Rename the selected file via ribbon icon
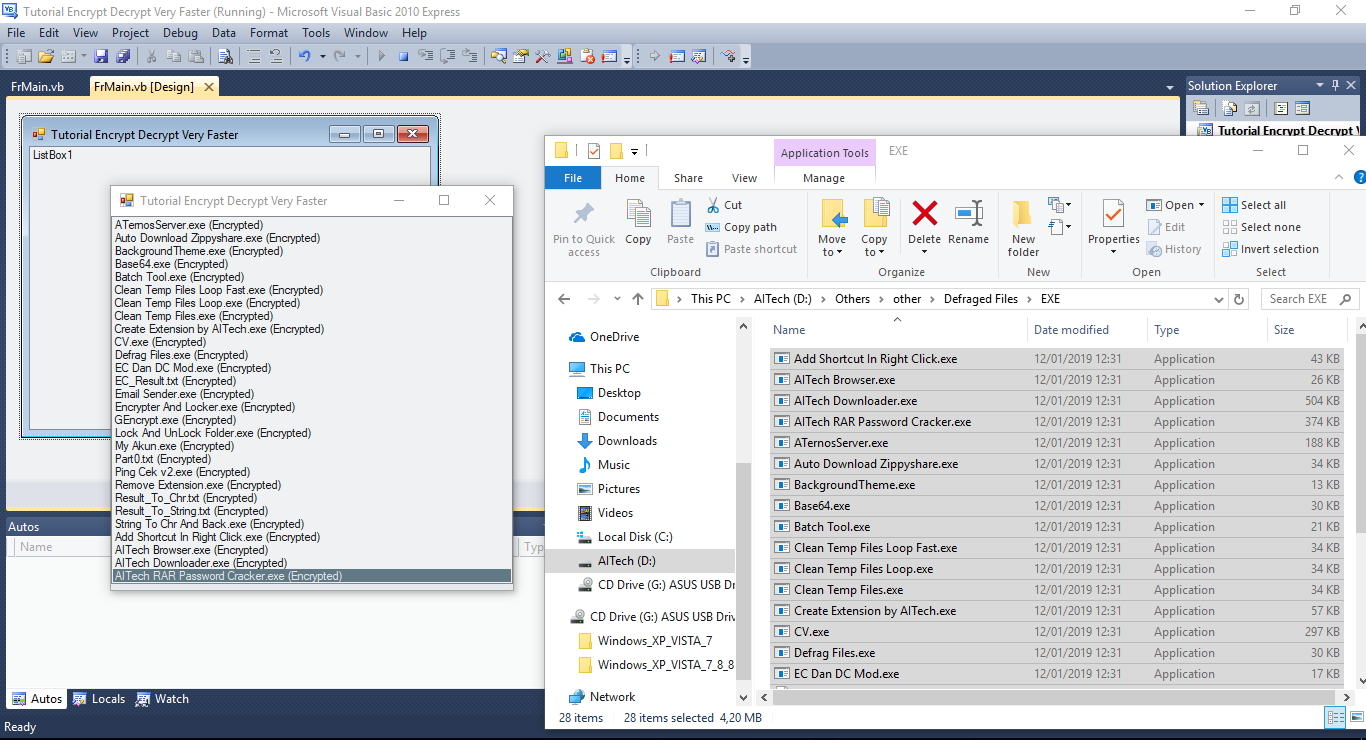Viewport: 1366px width, 740px height. coord(968,226)
